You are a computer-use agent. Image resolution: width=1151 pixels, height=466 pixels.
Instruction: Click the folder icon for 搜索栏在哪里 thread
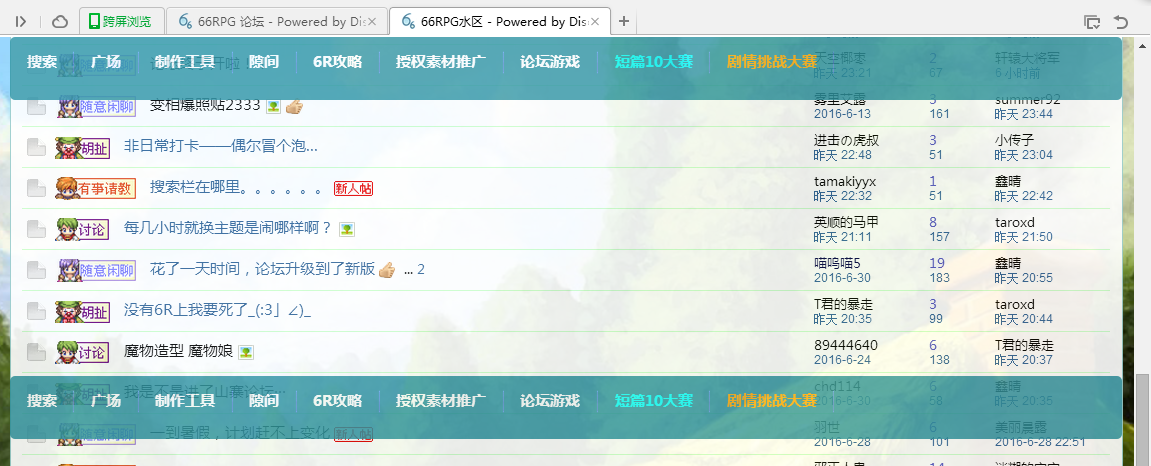tap(37, 189)
